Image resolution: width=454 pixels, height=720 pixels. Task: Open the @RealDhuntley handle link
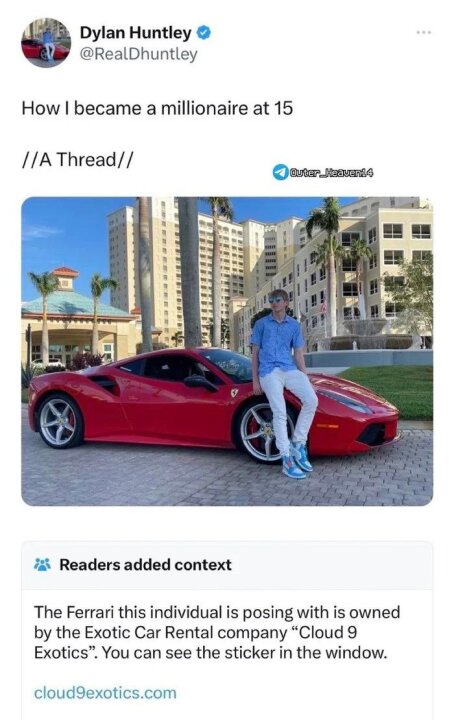138,54
